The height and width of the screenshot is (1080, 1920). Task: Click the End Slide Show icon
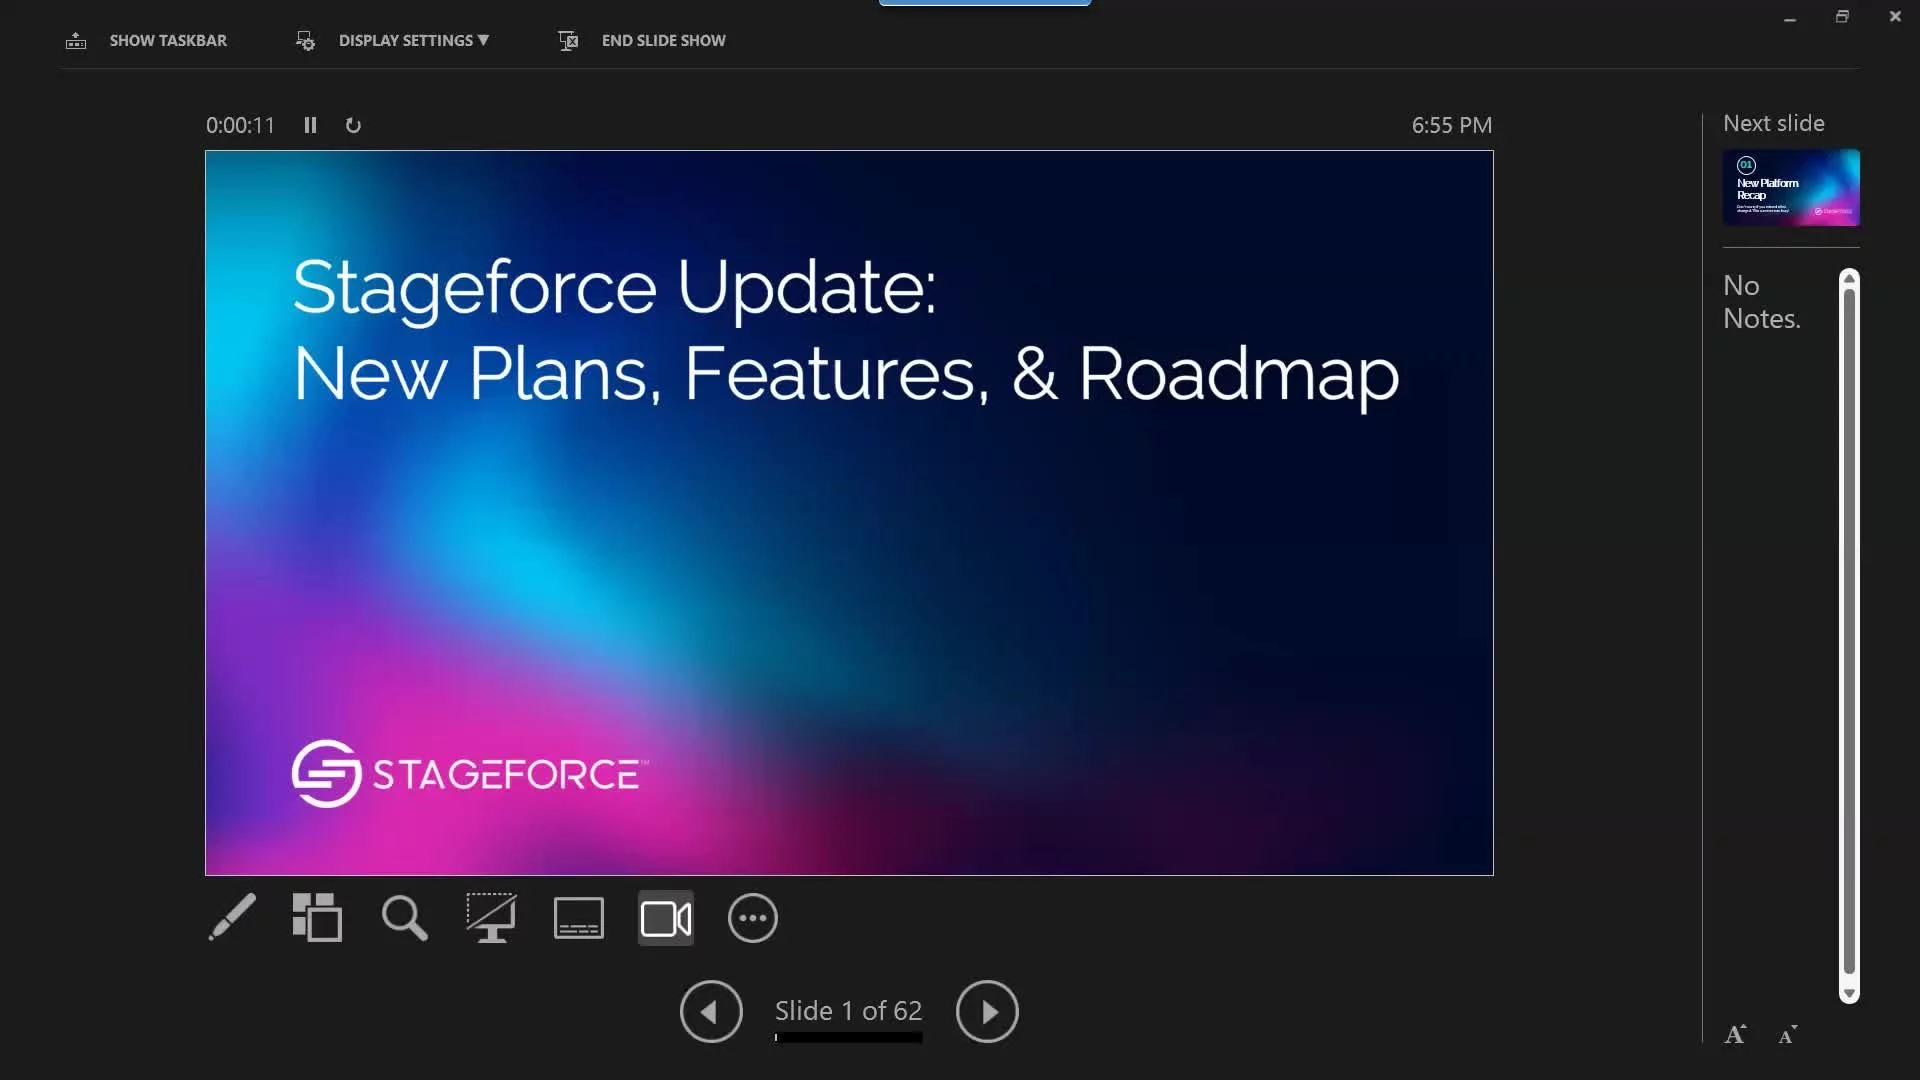coord(568,40)
